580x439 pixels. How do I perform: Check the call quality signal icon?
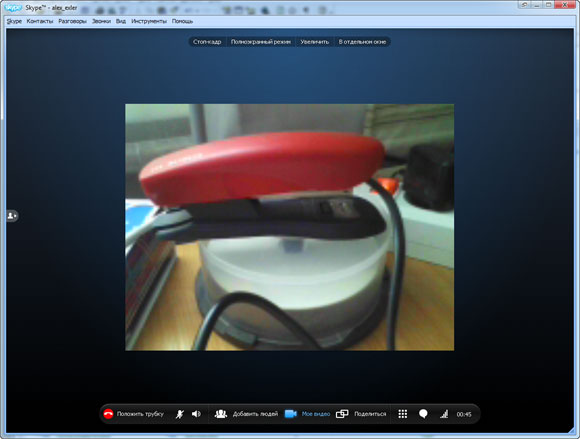click(x=444, y=414)
